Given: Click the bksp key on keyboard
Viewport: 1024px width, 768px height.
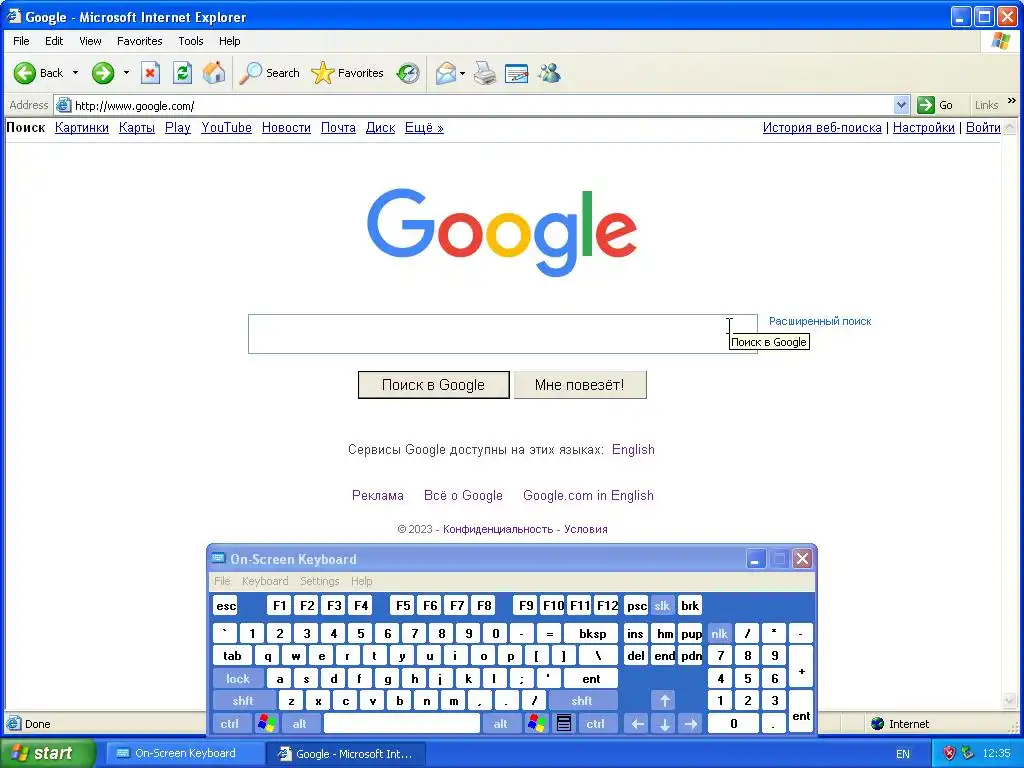Looking at the screenshot, I should [x=593, y=633].
